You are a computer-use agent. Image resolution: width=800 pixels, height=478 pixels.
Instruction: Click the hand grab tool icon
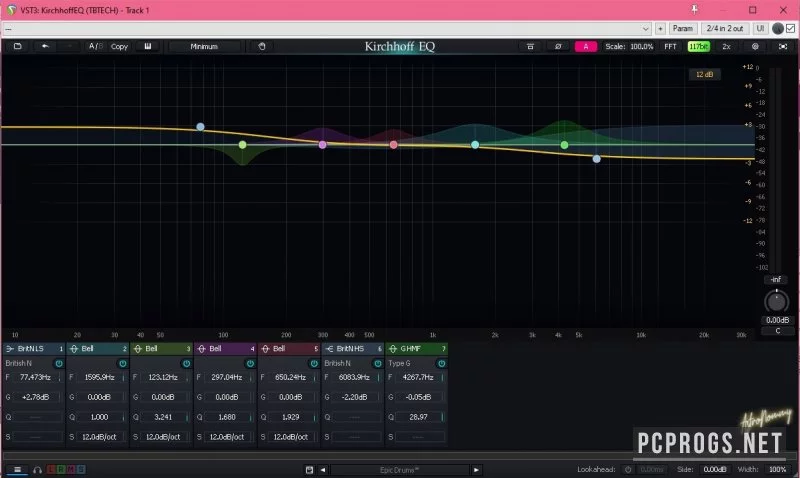pos(262,46)
